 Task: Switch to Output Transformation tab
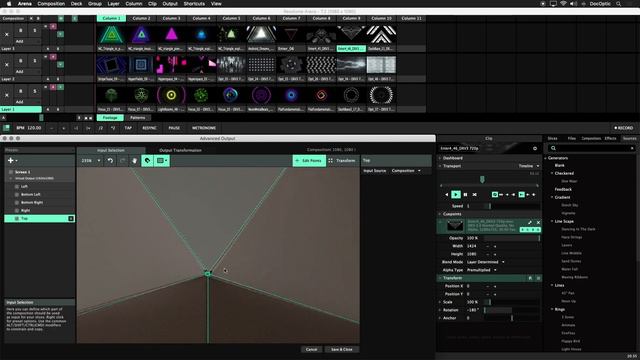pyautogui.click(x=180, y=150)
